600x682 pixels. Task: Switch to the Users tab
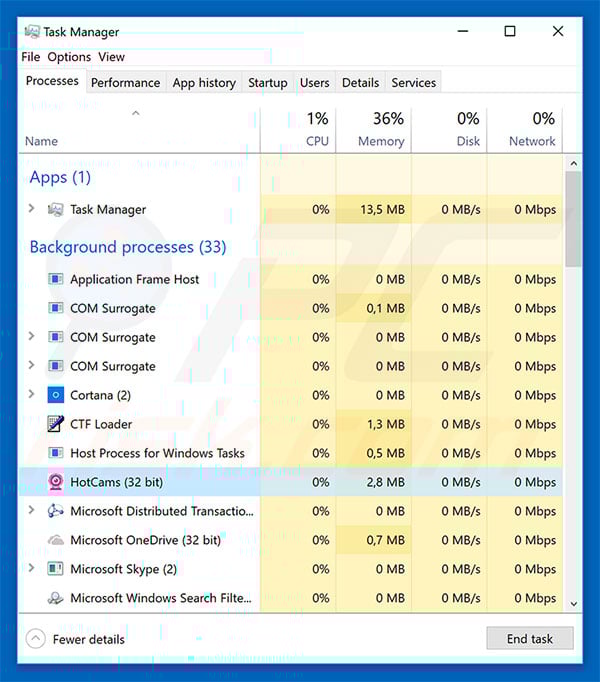coord(315,83)
